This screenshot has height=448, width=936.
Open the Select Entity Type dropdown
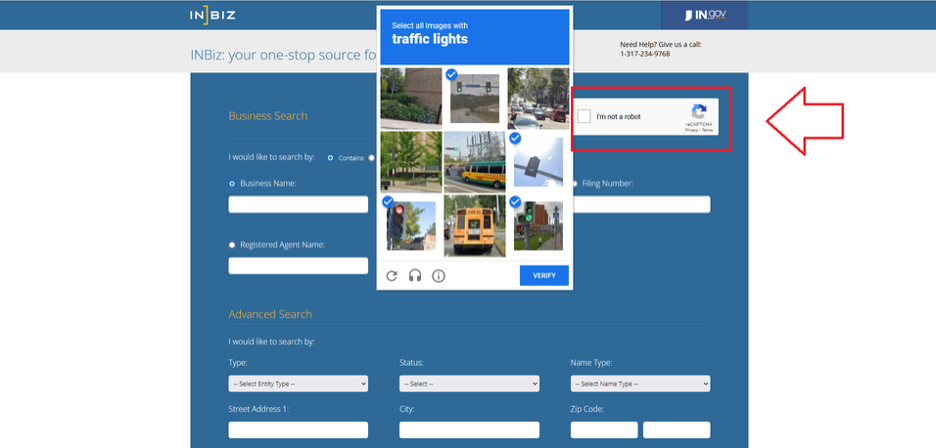pos(298,383)
